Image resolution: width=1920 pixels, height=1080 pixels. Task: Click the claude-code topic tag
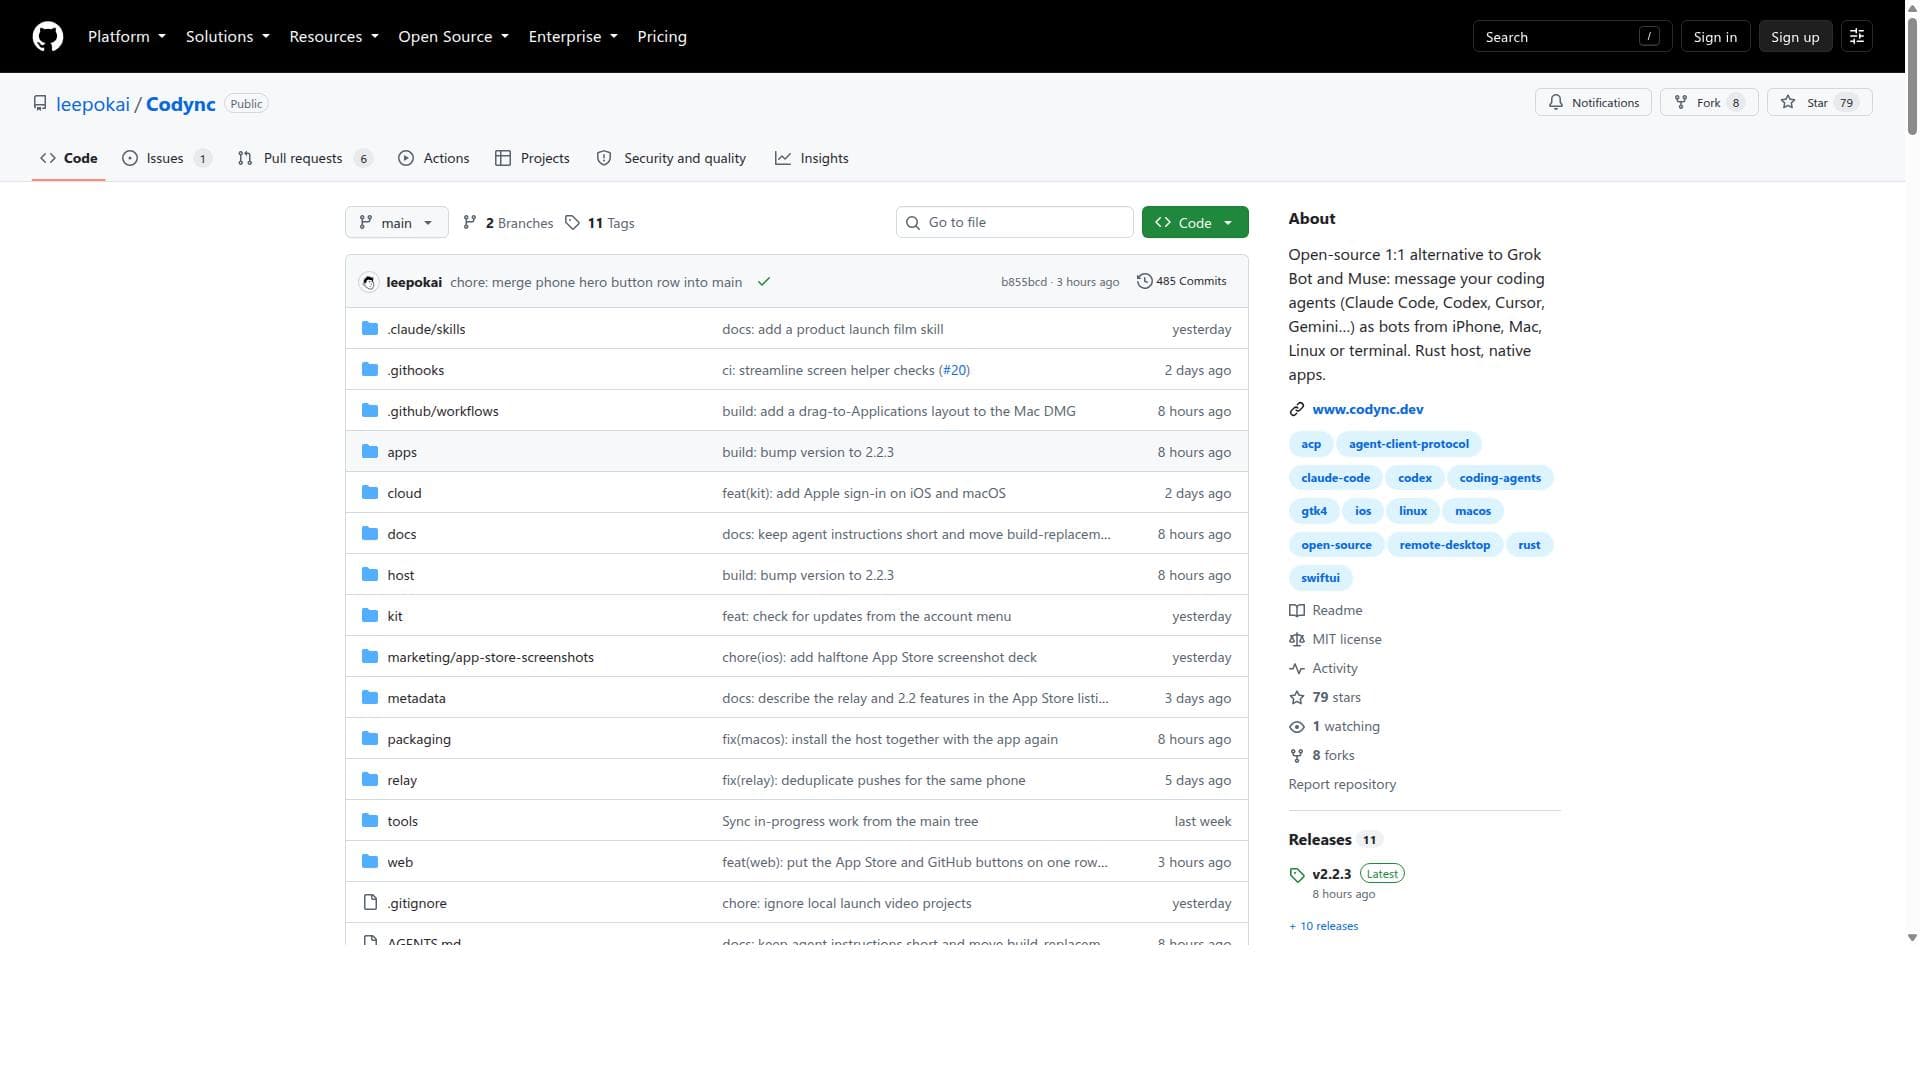(1335, 479)
